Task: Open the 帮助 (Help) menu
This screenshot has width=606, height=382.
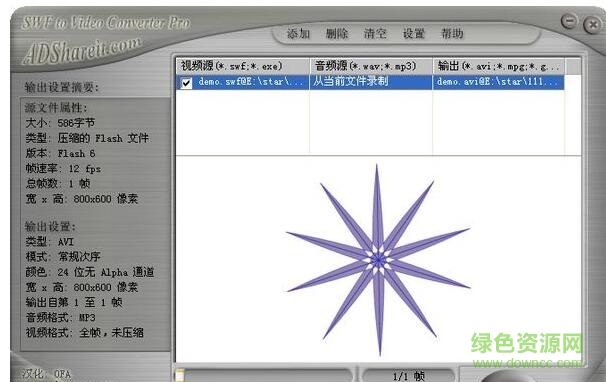Action: tap(452, 34)
